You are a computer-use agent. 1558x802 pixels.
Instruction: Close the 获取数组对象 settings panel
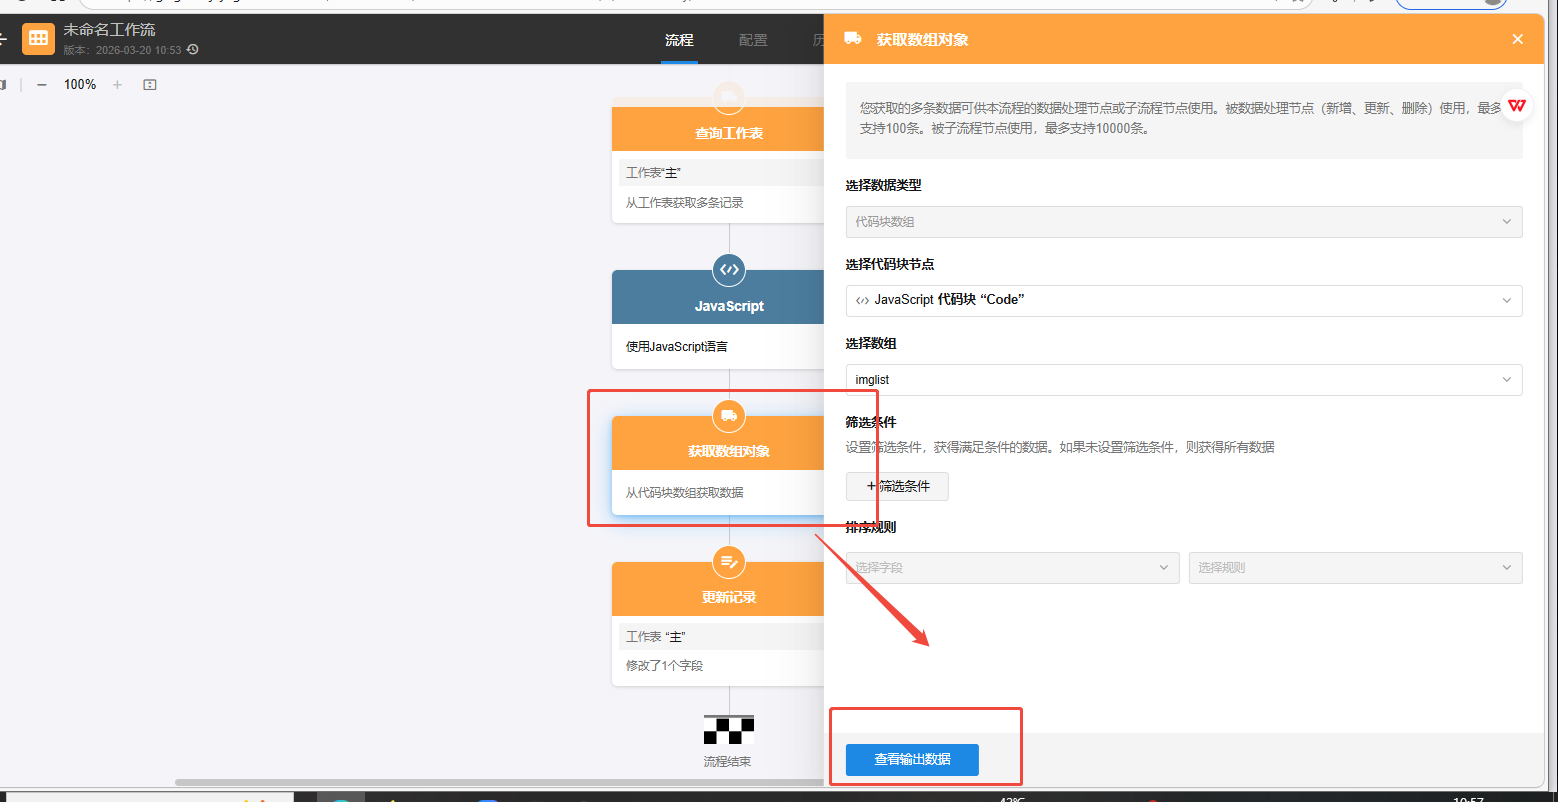click(1517, 40)
